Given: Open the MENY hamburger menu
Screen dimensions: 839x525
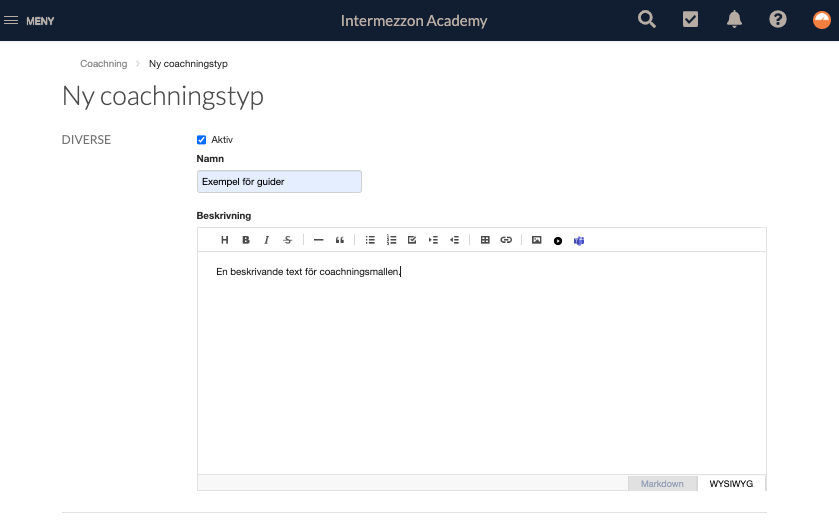Looking at the screenshot, I should click(29, 21).
